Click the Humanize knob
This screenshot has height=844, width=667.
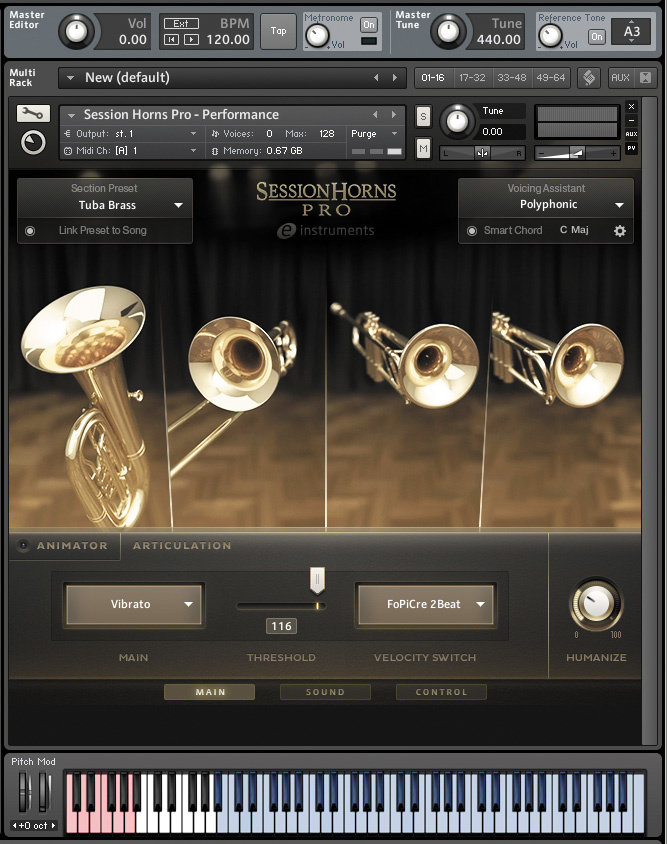click(596, 604)
